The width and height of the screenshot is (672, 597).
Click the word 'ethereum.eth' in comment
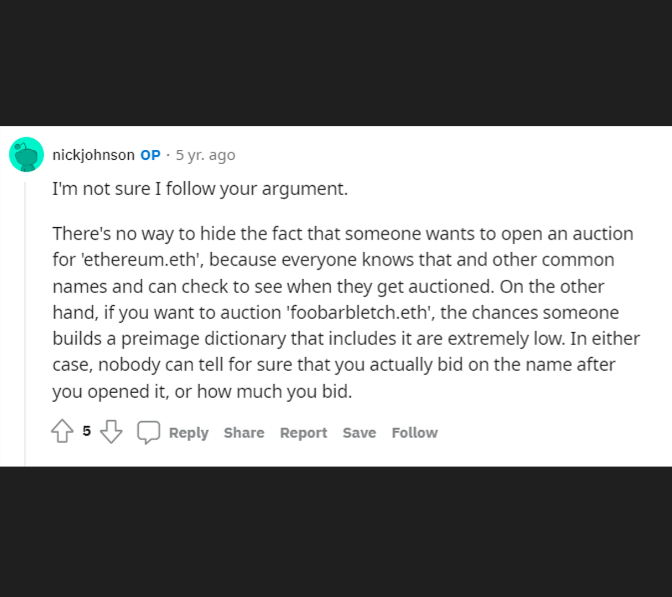click(140, 260)
